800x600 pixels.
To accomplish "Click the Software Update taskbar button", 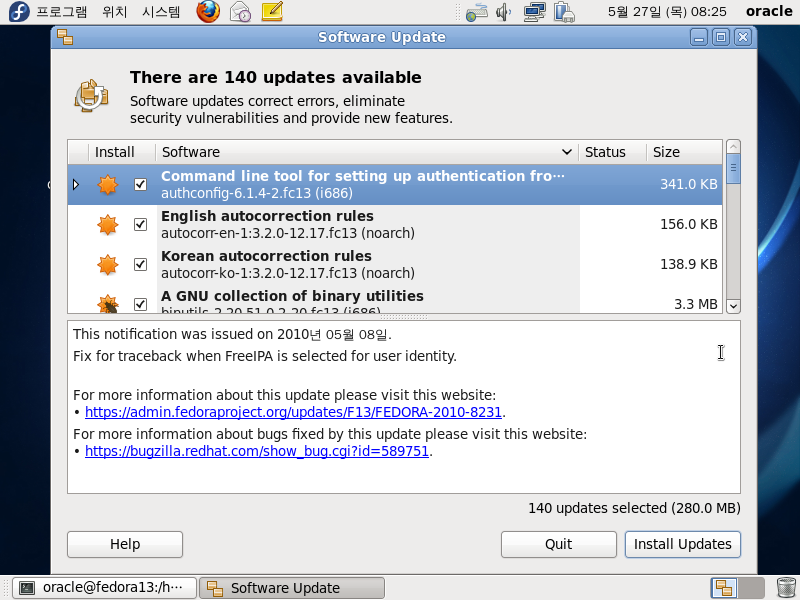I will pyautogui.click(x=292, y=588).
